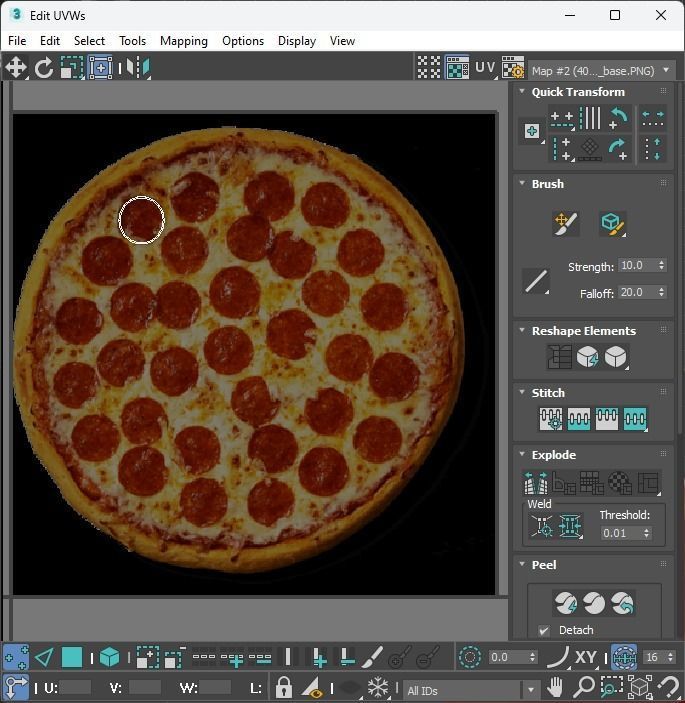
Task: Click the Strength spinner arrows
Action: point(661,265)
